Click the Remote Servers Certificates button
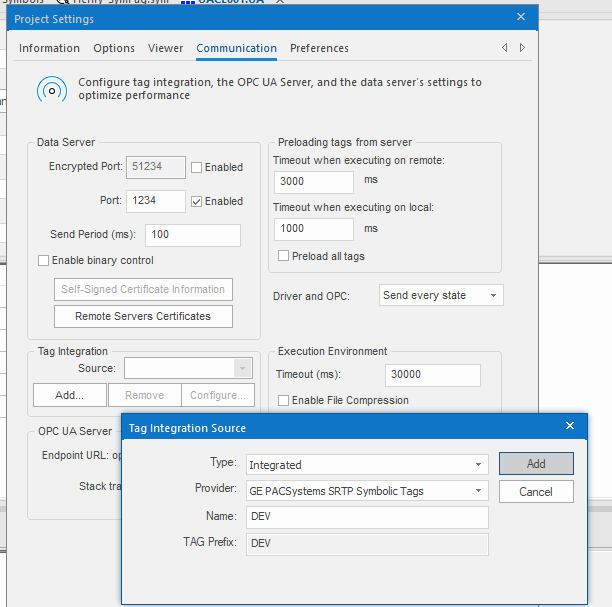612x607 pixels. coord(143,316)
